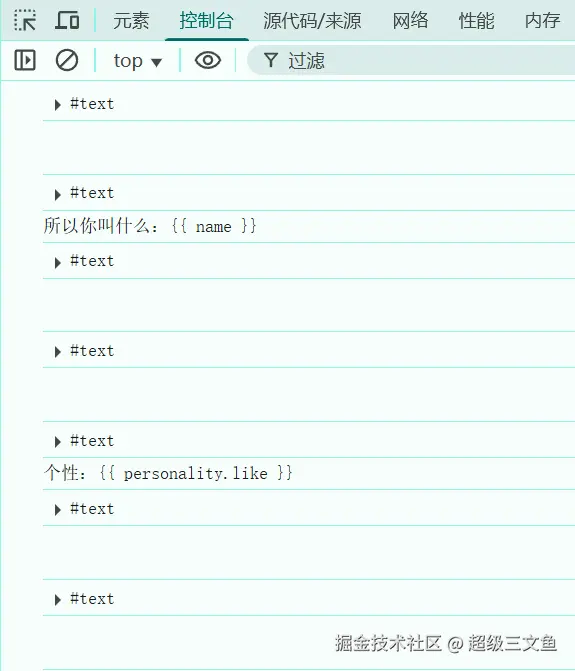Expand the last #text node

click(x=58, y=600)
